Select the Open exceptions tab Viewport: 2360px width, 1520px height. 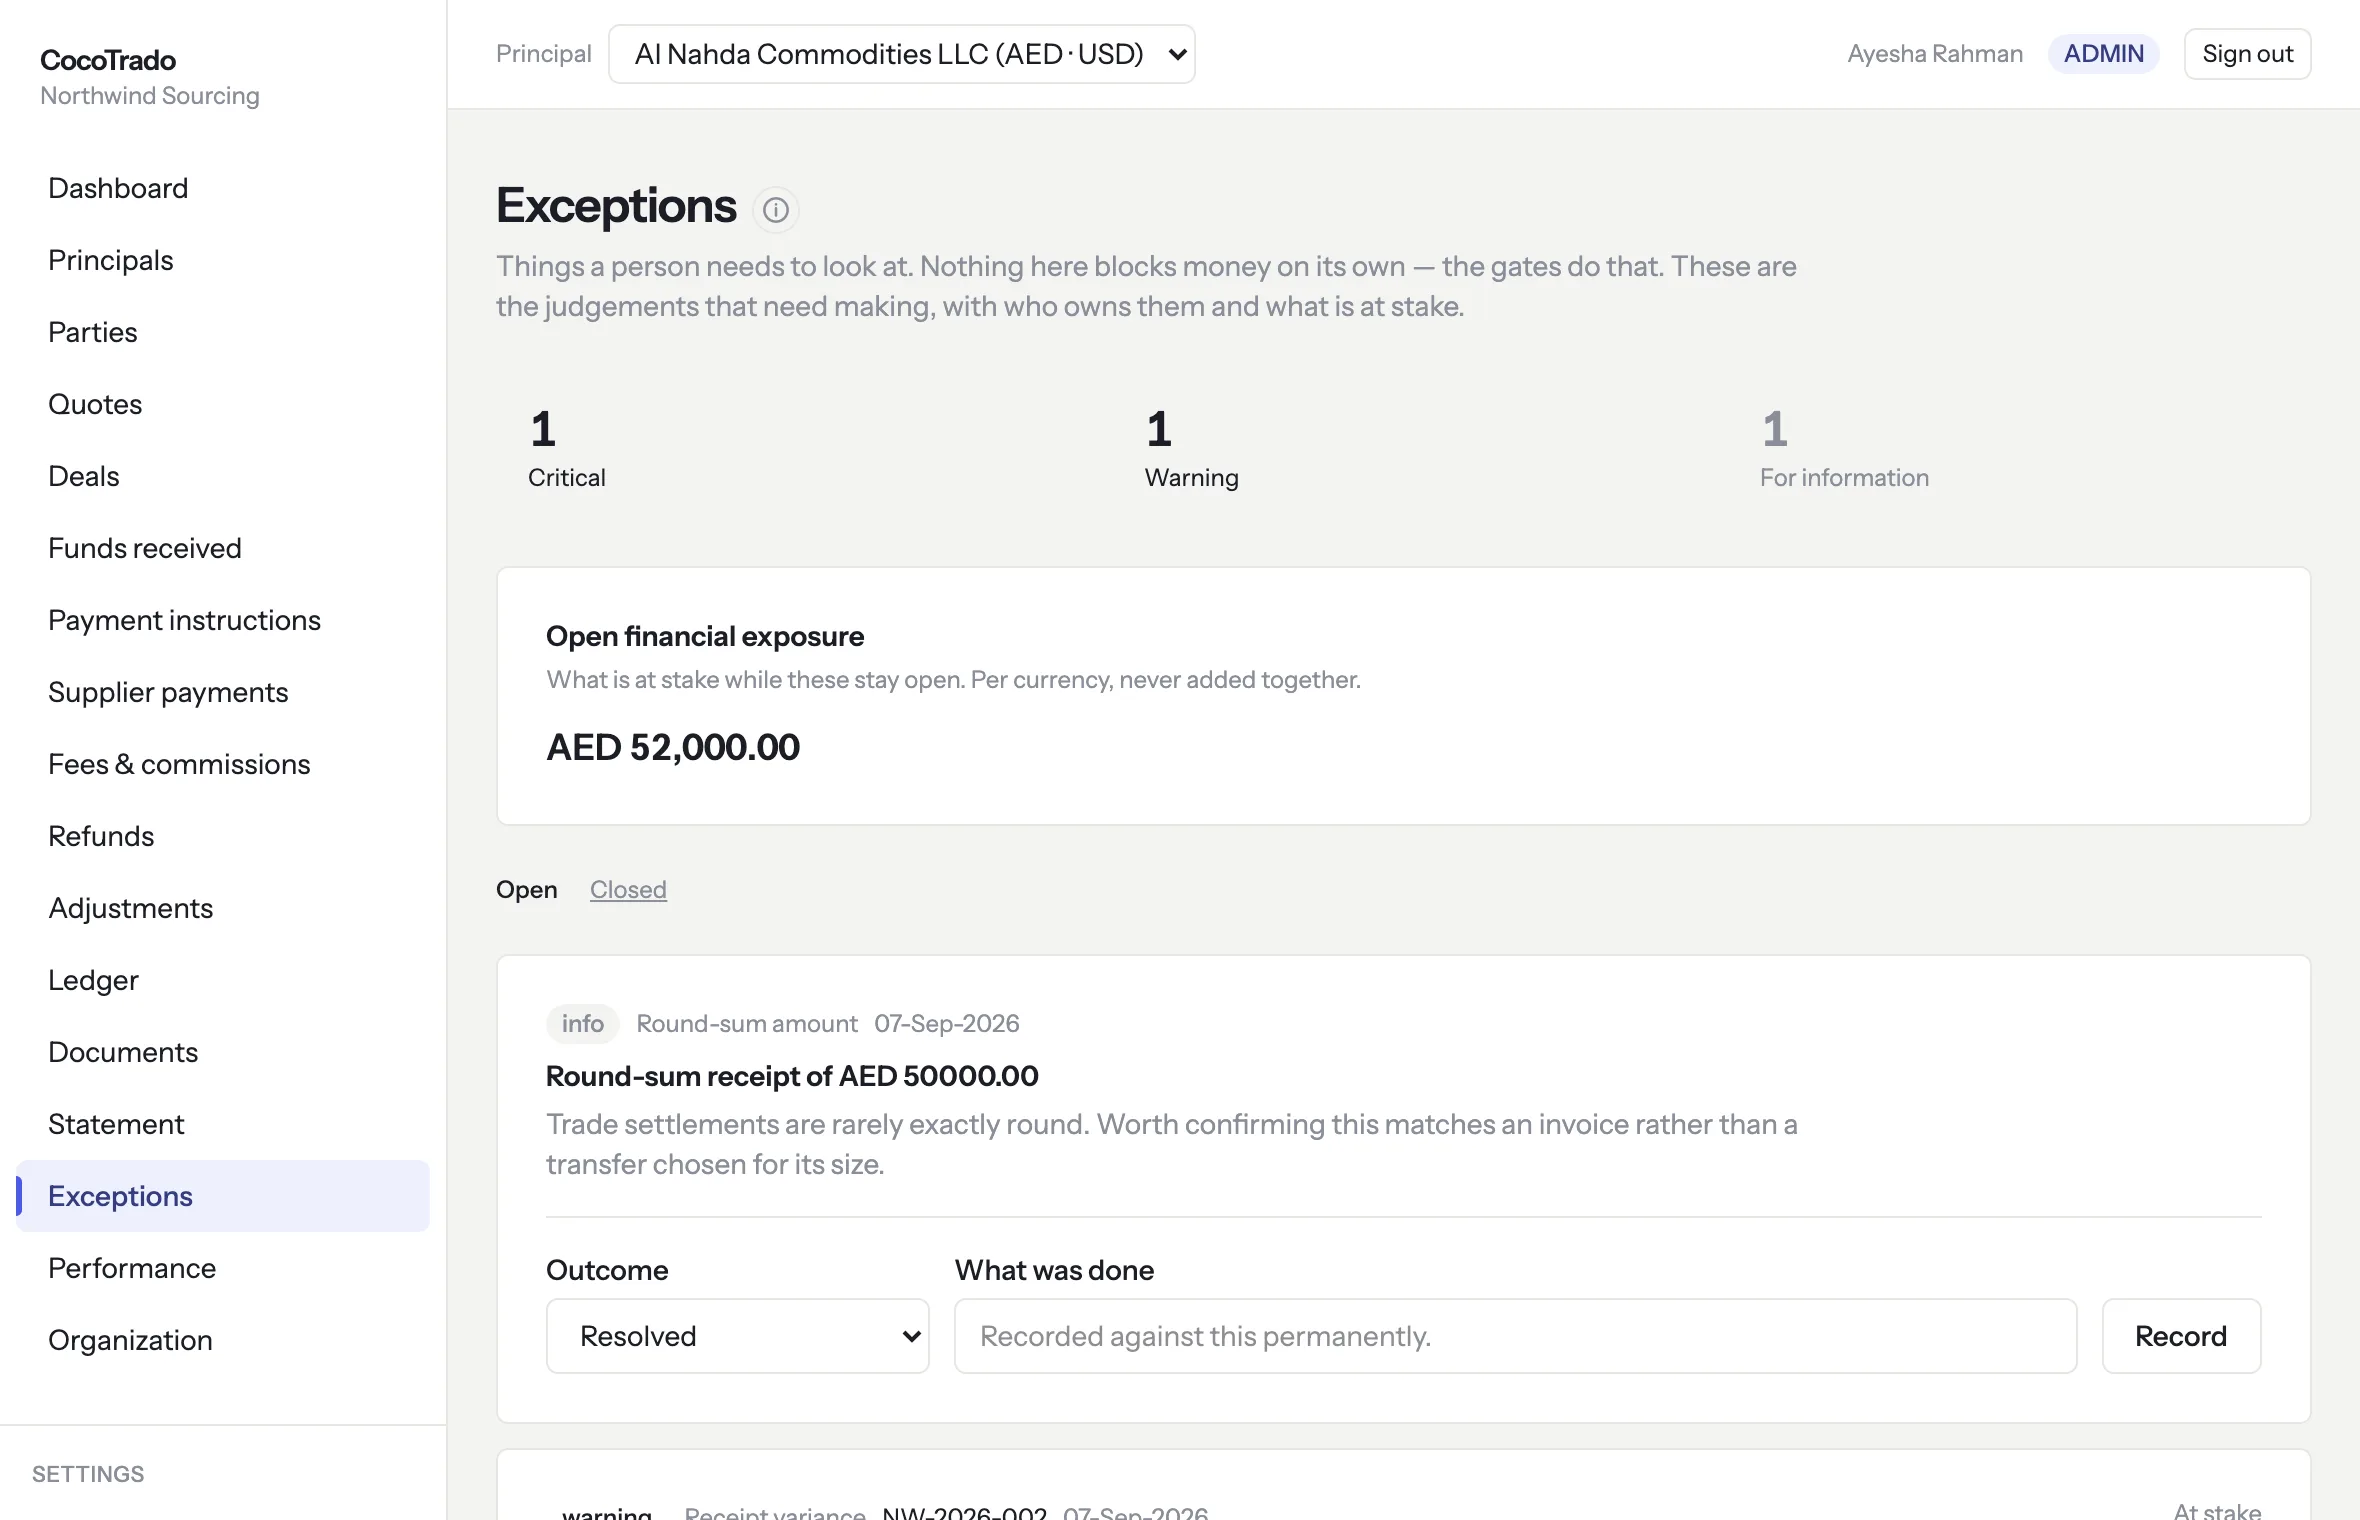click(527, 889)
